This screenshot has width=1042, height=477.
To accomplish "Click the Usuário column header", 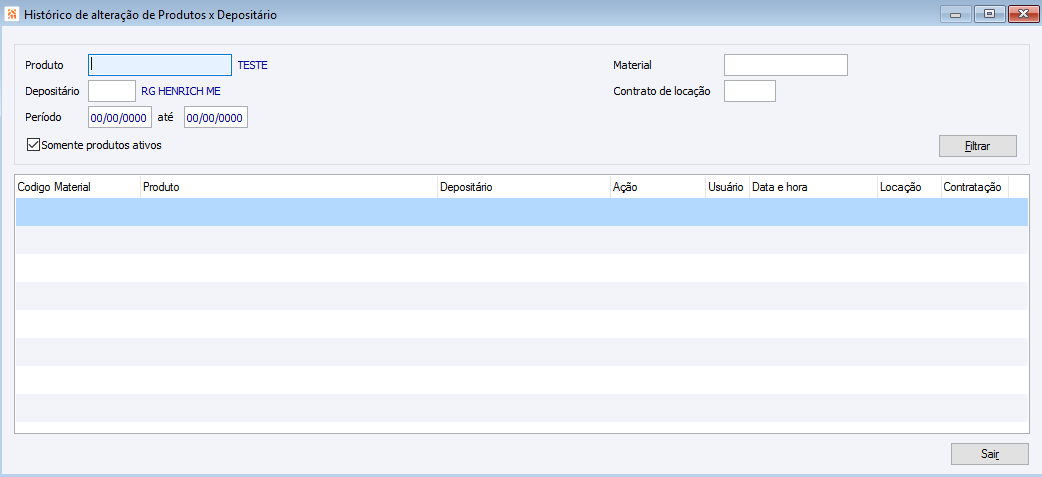I will 727,187.
